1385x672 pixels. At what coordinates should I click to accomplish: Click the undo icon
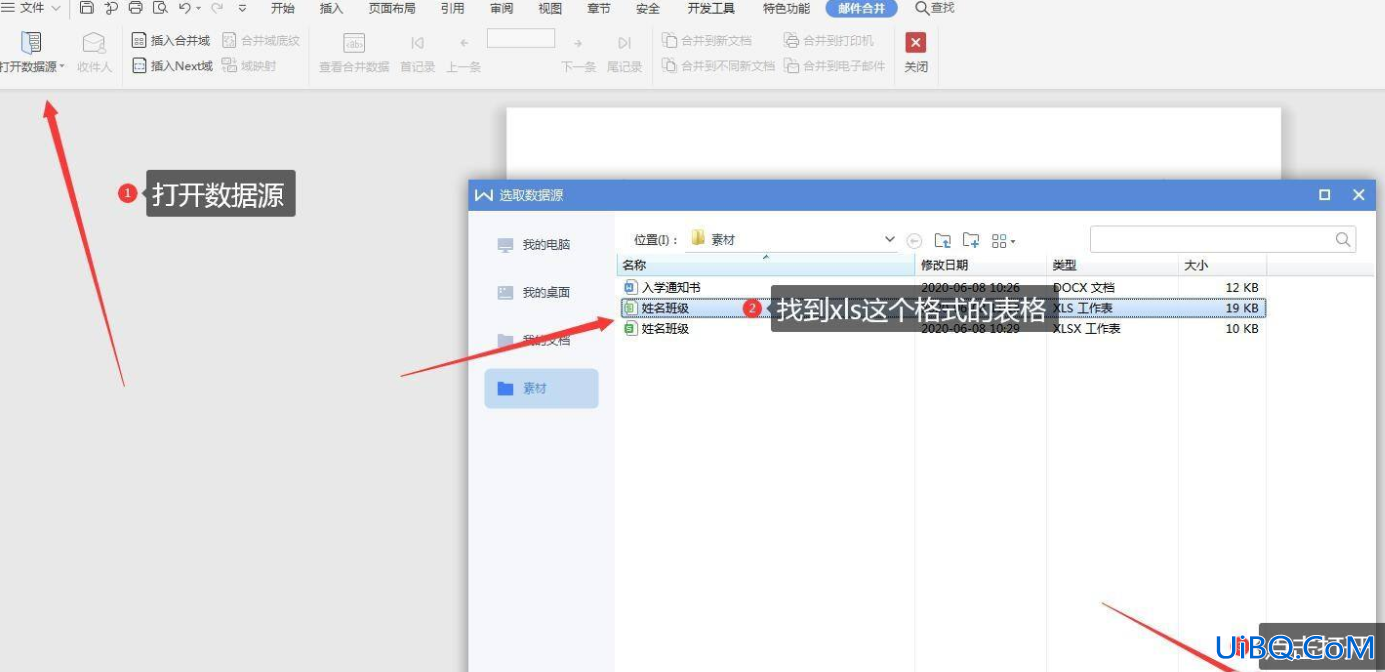[x=184, y=8]
